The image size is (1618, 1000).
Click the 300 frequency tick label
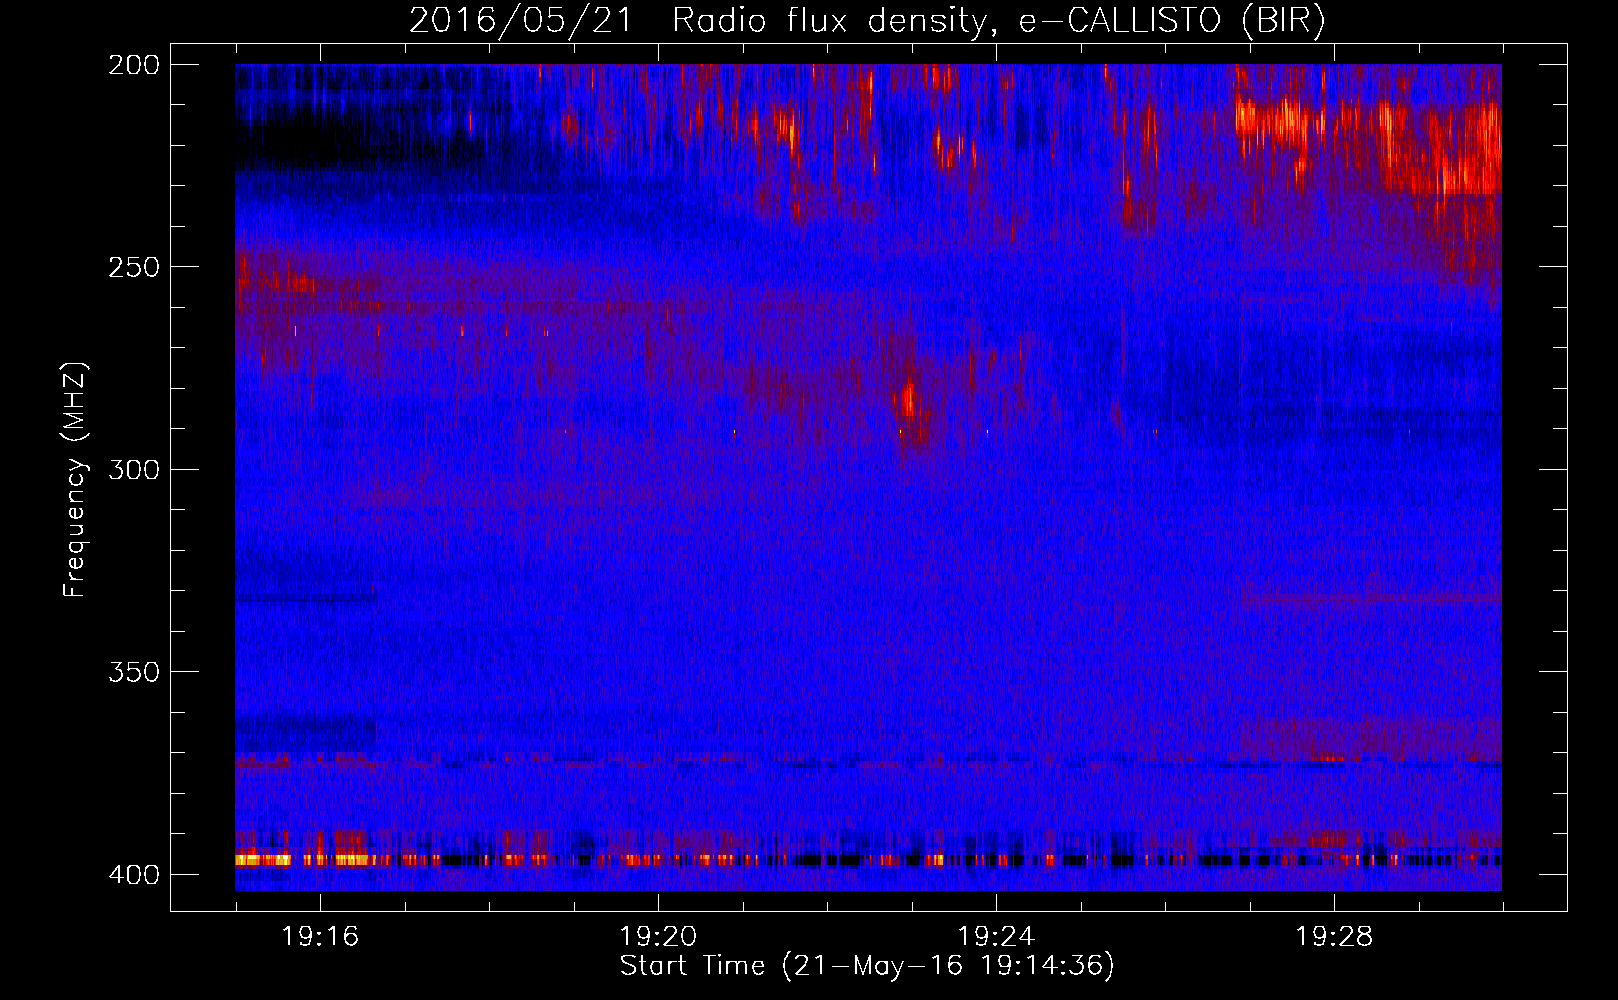(x=134, y=469)
